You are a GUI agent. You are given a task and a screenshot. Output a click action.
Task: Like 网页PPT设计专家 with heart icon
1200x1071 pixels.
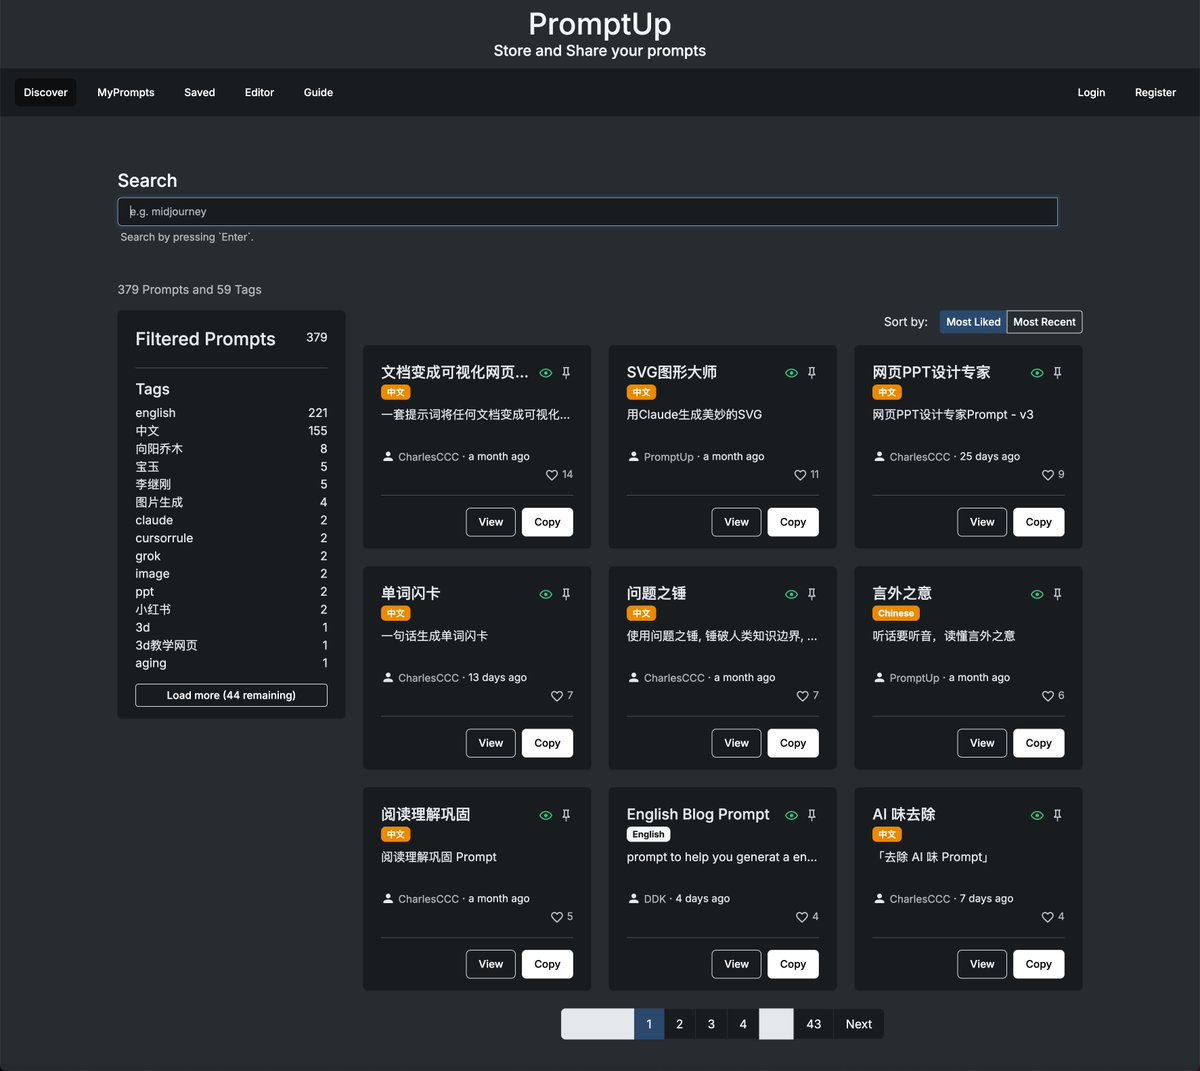[x=1048, y=475]
